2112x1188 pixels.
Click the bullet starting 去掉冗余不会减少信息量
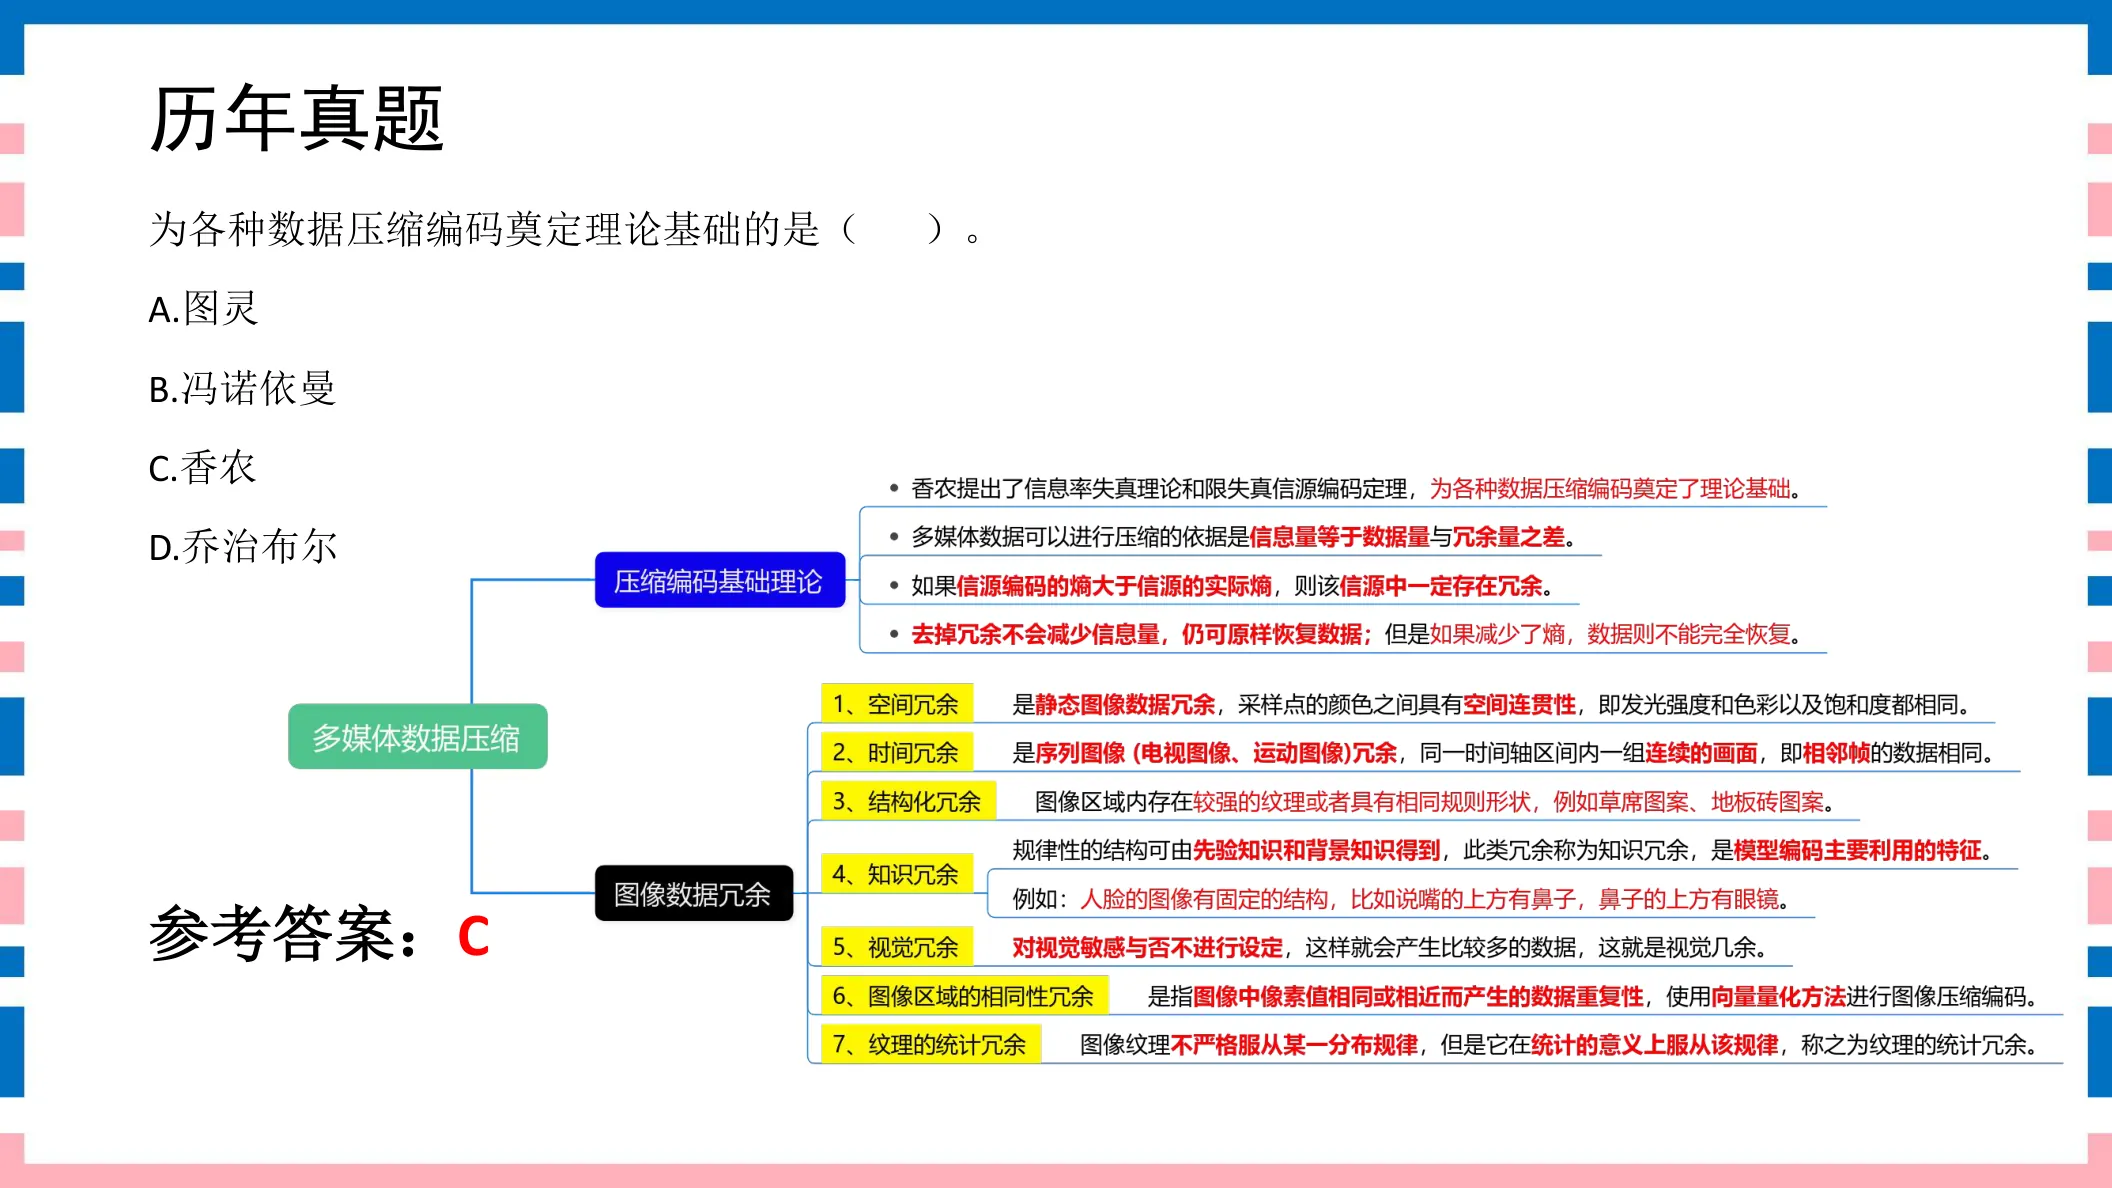click(x=1346, y=633)
